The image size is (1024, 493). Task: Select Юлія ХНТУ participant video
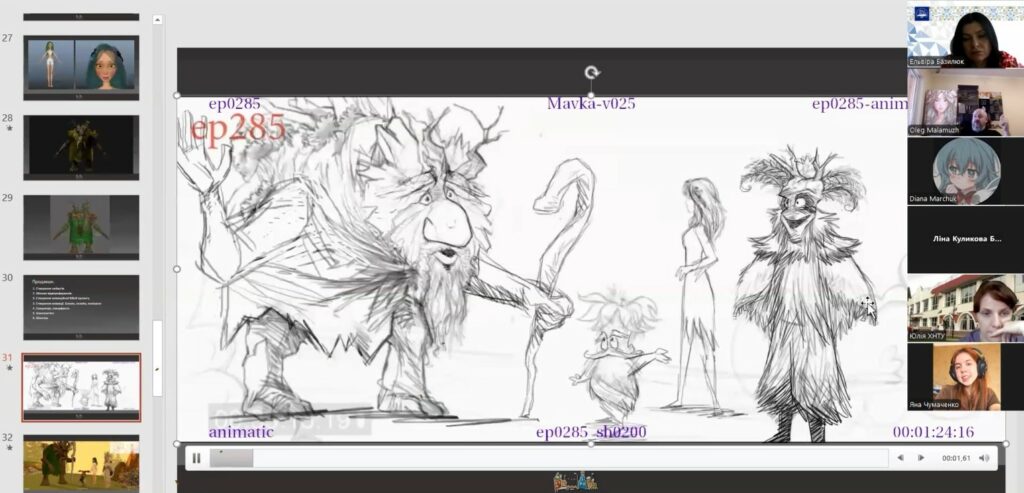965,308
